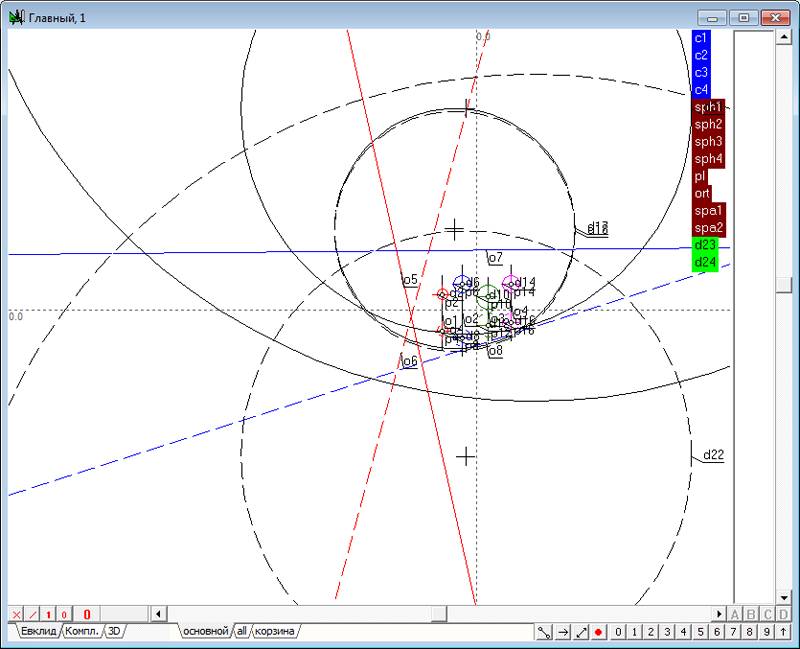
Task: Click number button 1
Action: (634, 632)
